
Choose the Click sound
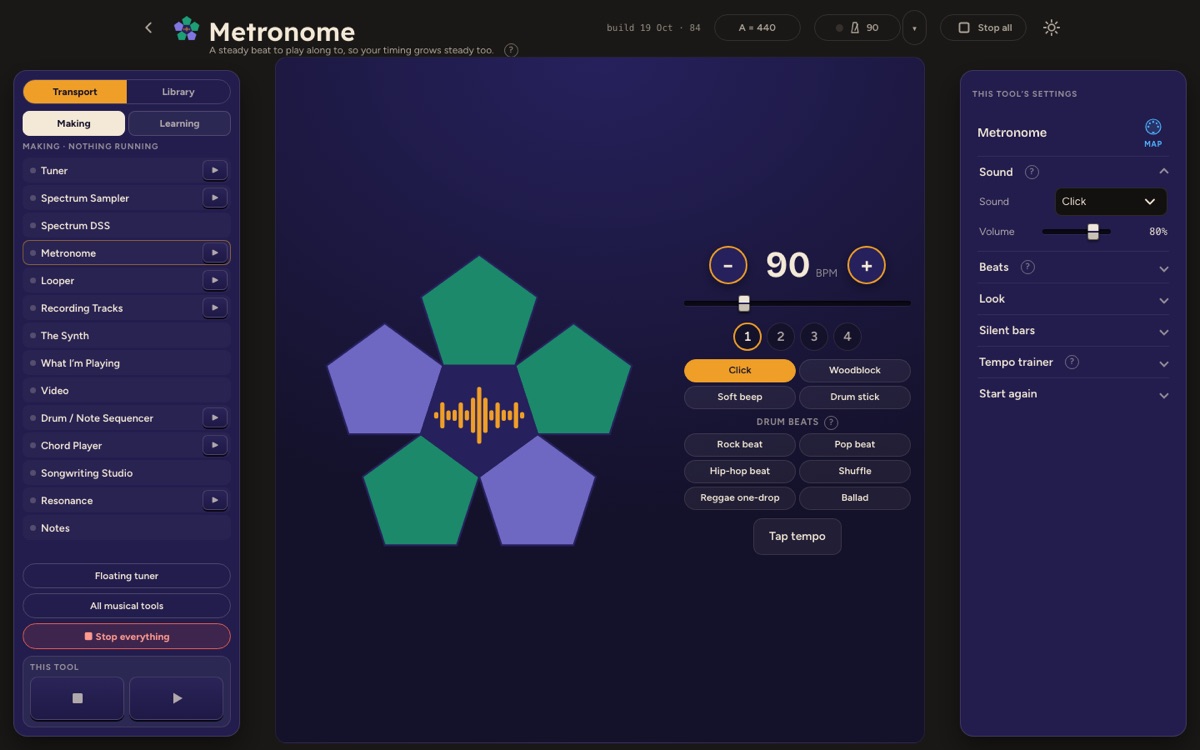click(740, 370)
